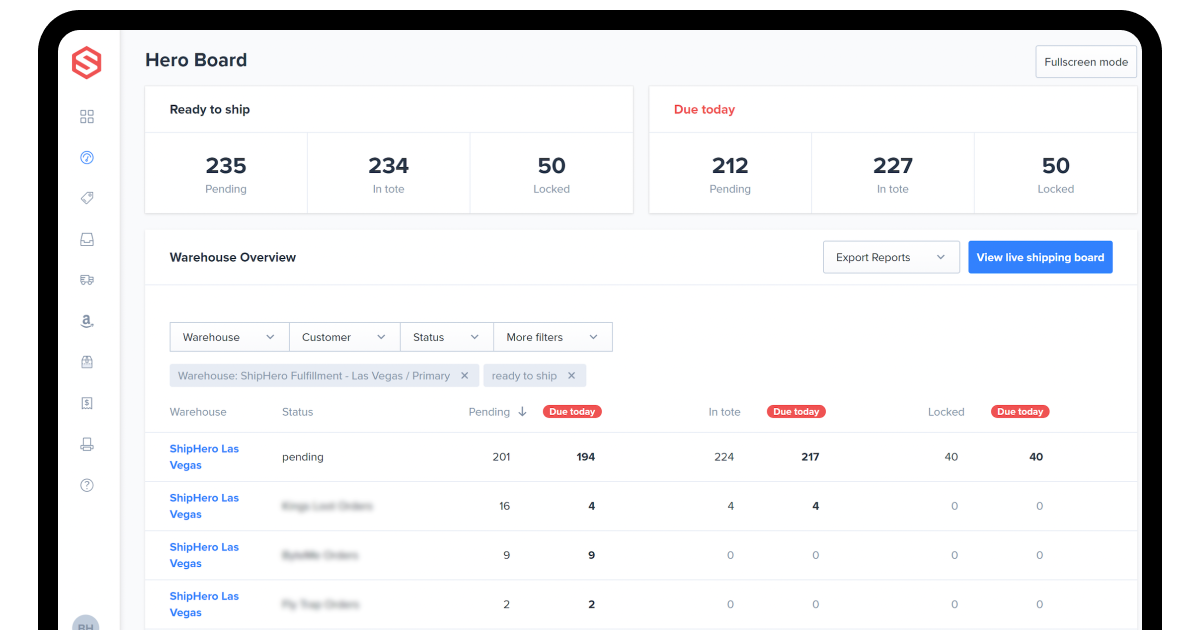Remove the ready to ship filter chip
The width and height of the screenshot is (1200, 630).
pyautogui.click(x=572, y=376)
